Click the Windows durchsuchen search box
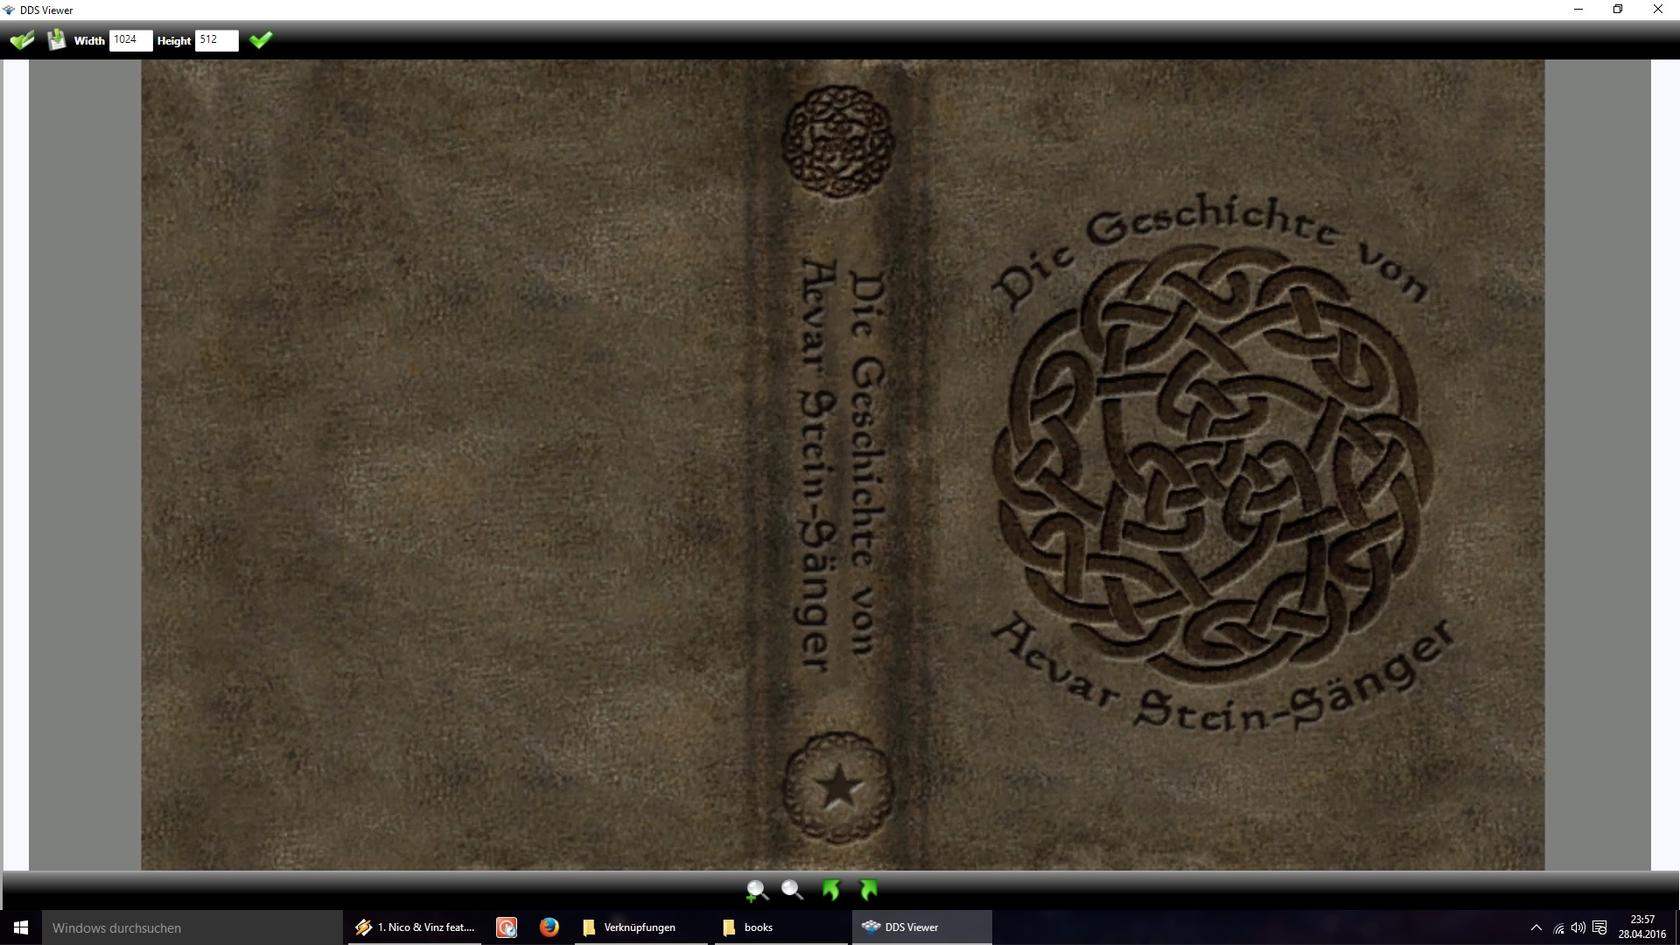The width and height of the screenshot is (1680, 945). point(192,927)
